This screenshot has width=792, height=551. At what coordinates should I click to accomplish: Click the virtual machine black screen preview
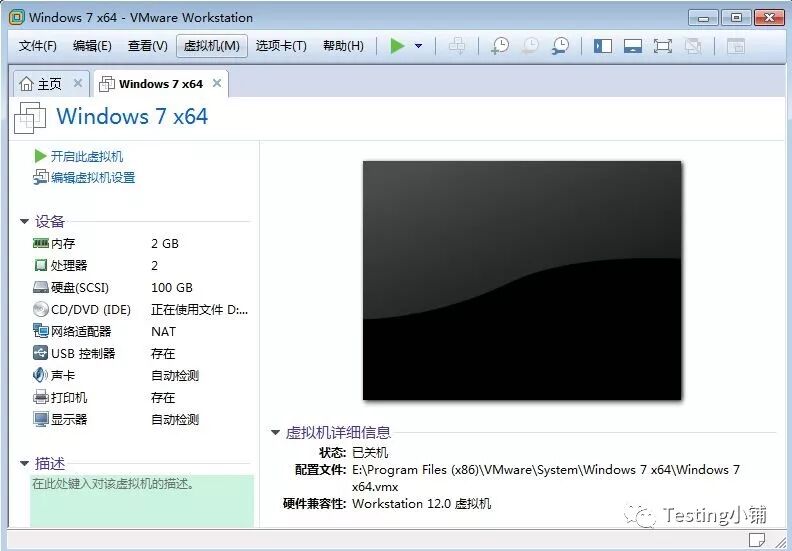click(522, 280)
